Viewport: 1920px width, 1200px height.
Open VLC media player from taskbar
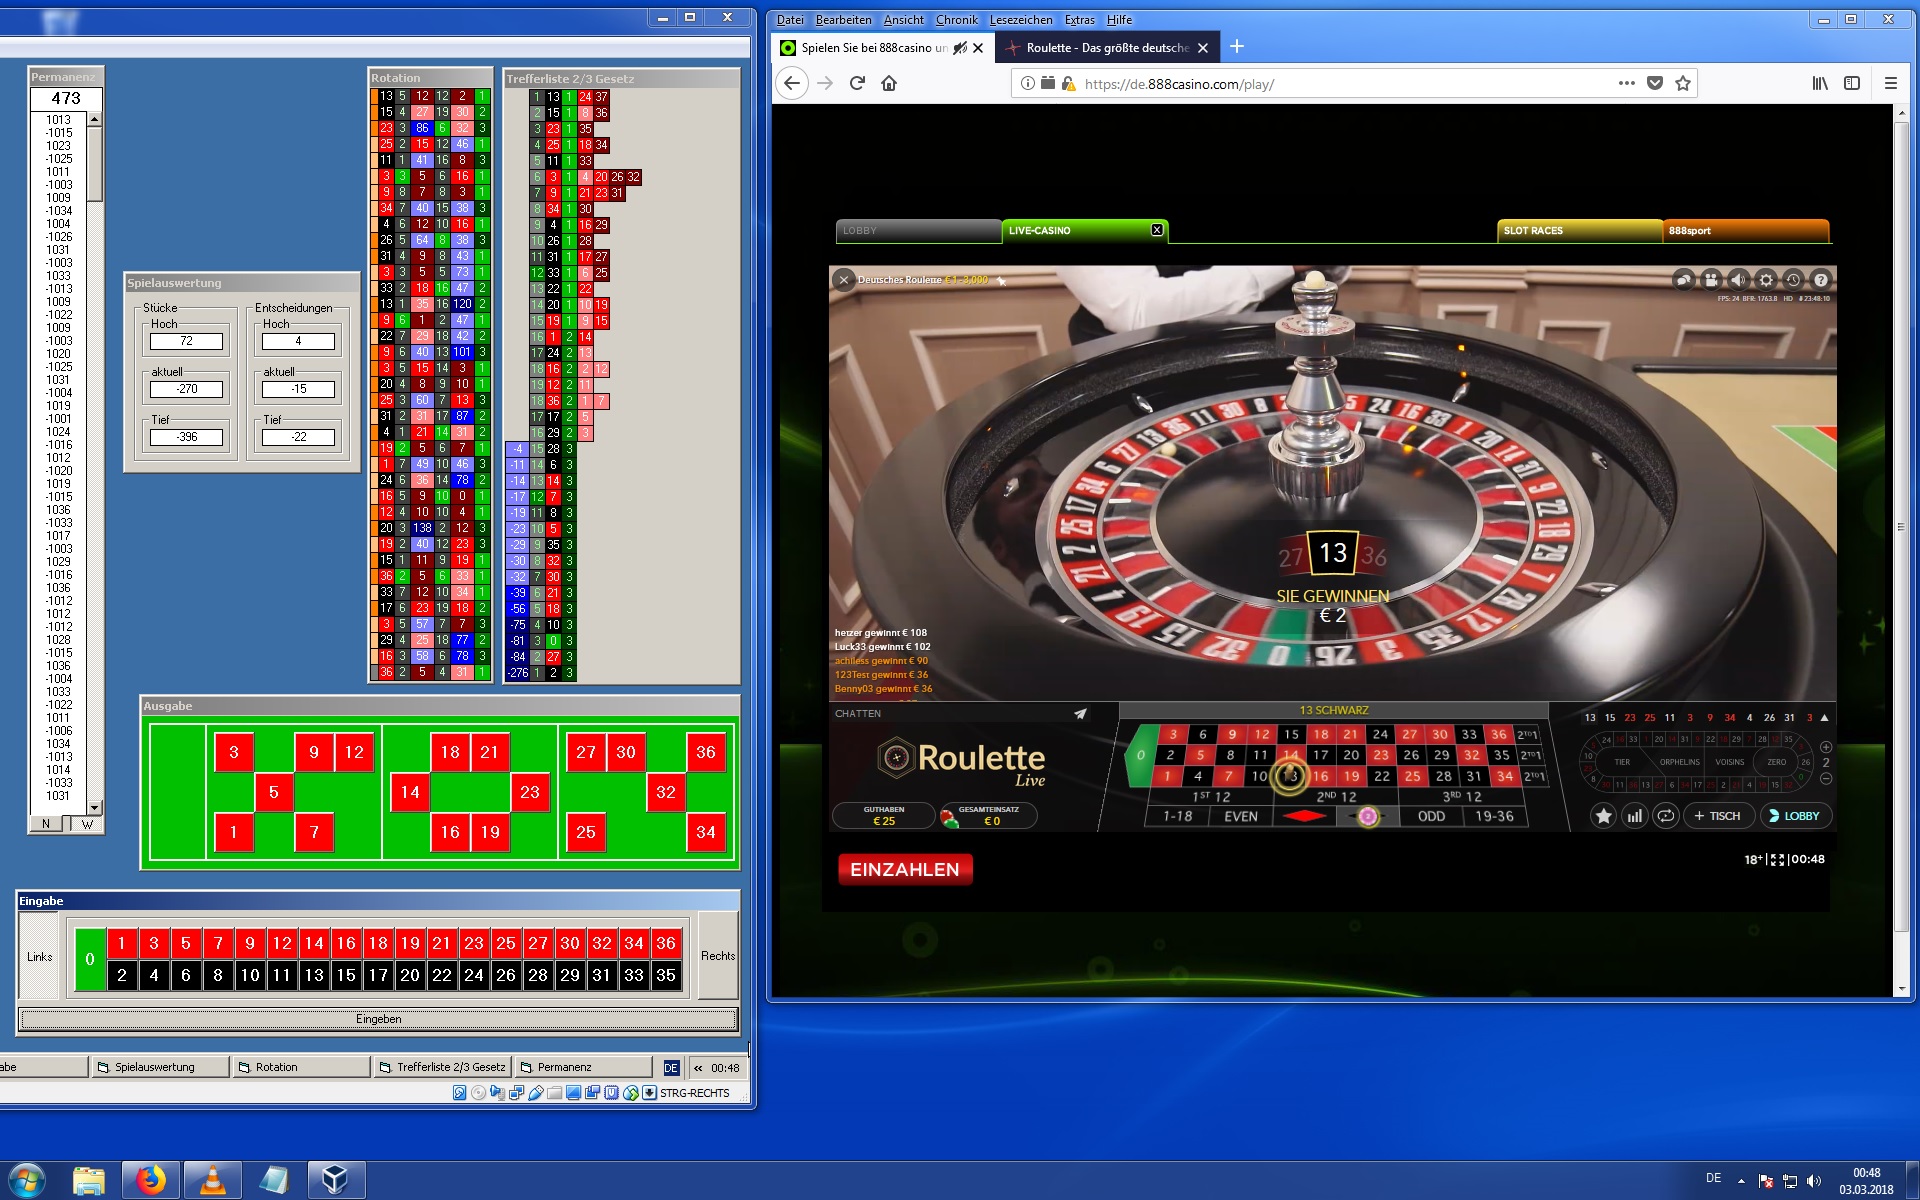(212, 1180)
